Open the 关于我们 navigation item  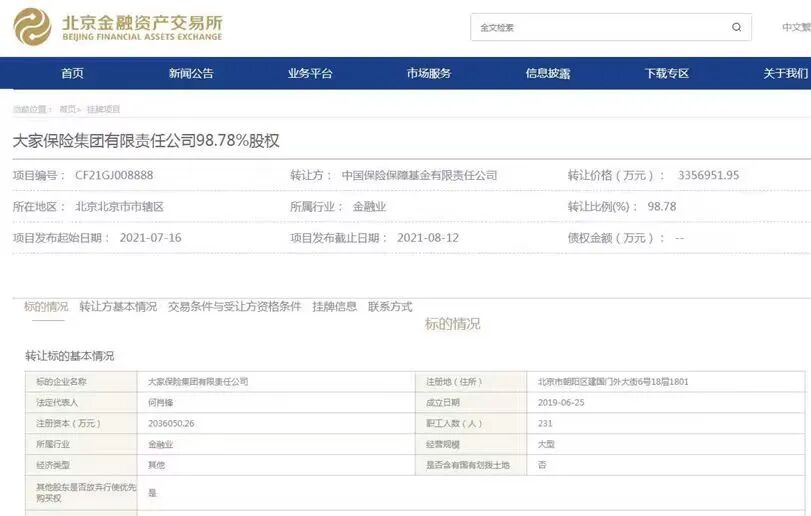(x=786, y=73)
